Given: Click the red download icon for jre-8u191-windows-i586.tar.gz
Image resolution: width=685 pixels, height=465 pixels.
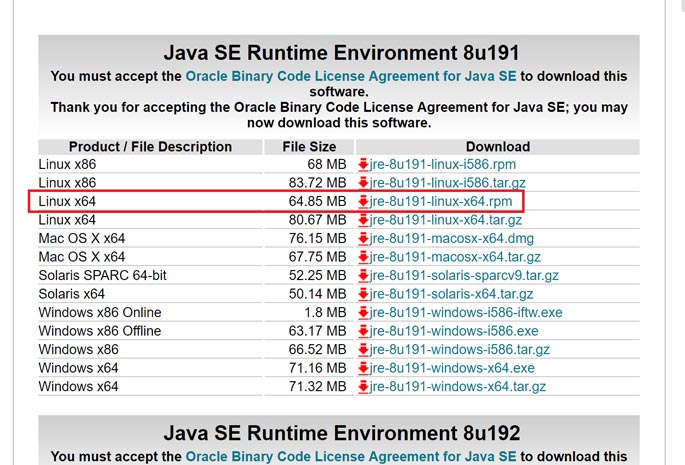Looking at the screenshot, I should 363,349.
